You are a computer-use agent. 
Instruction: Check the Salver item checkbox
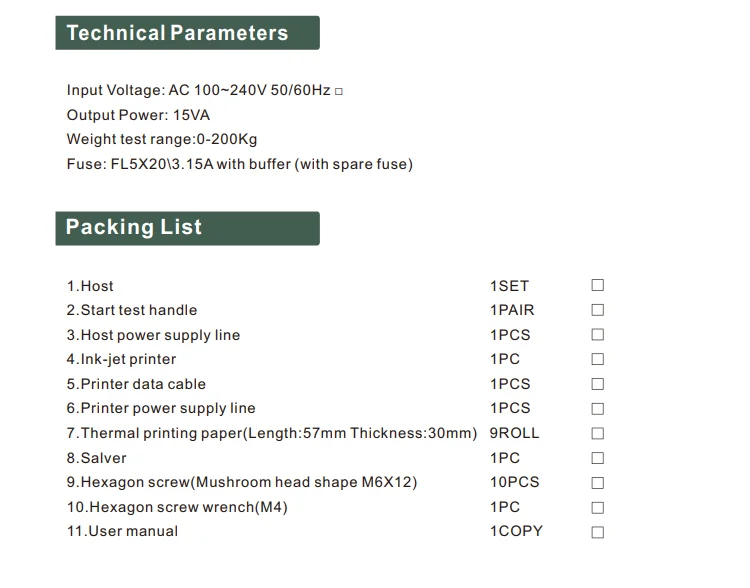point(598,458)
